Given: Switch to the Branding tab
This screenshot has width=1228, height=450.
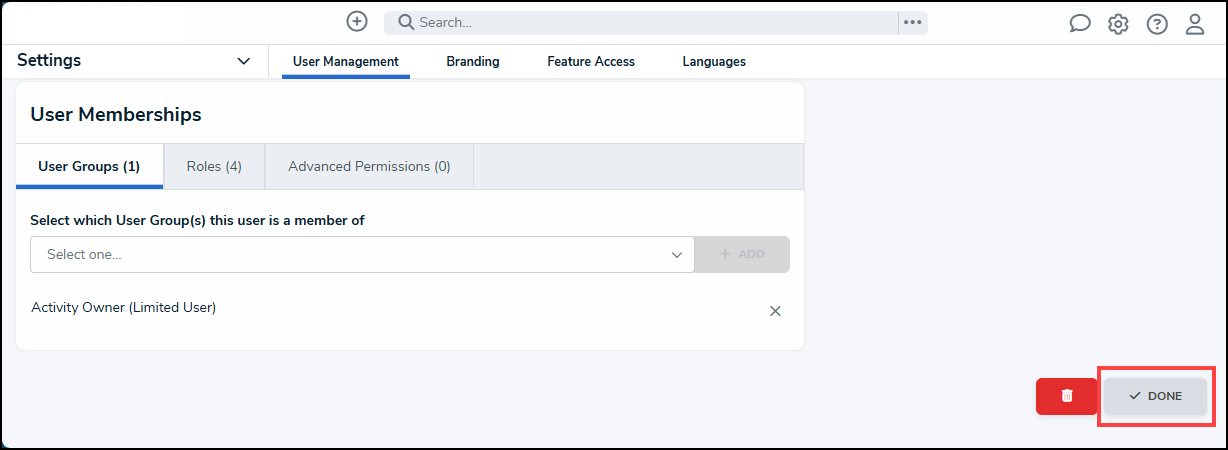Looking at the screenshot, I should tap(473, 61).
